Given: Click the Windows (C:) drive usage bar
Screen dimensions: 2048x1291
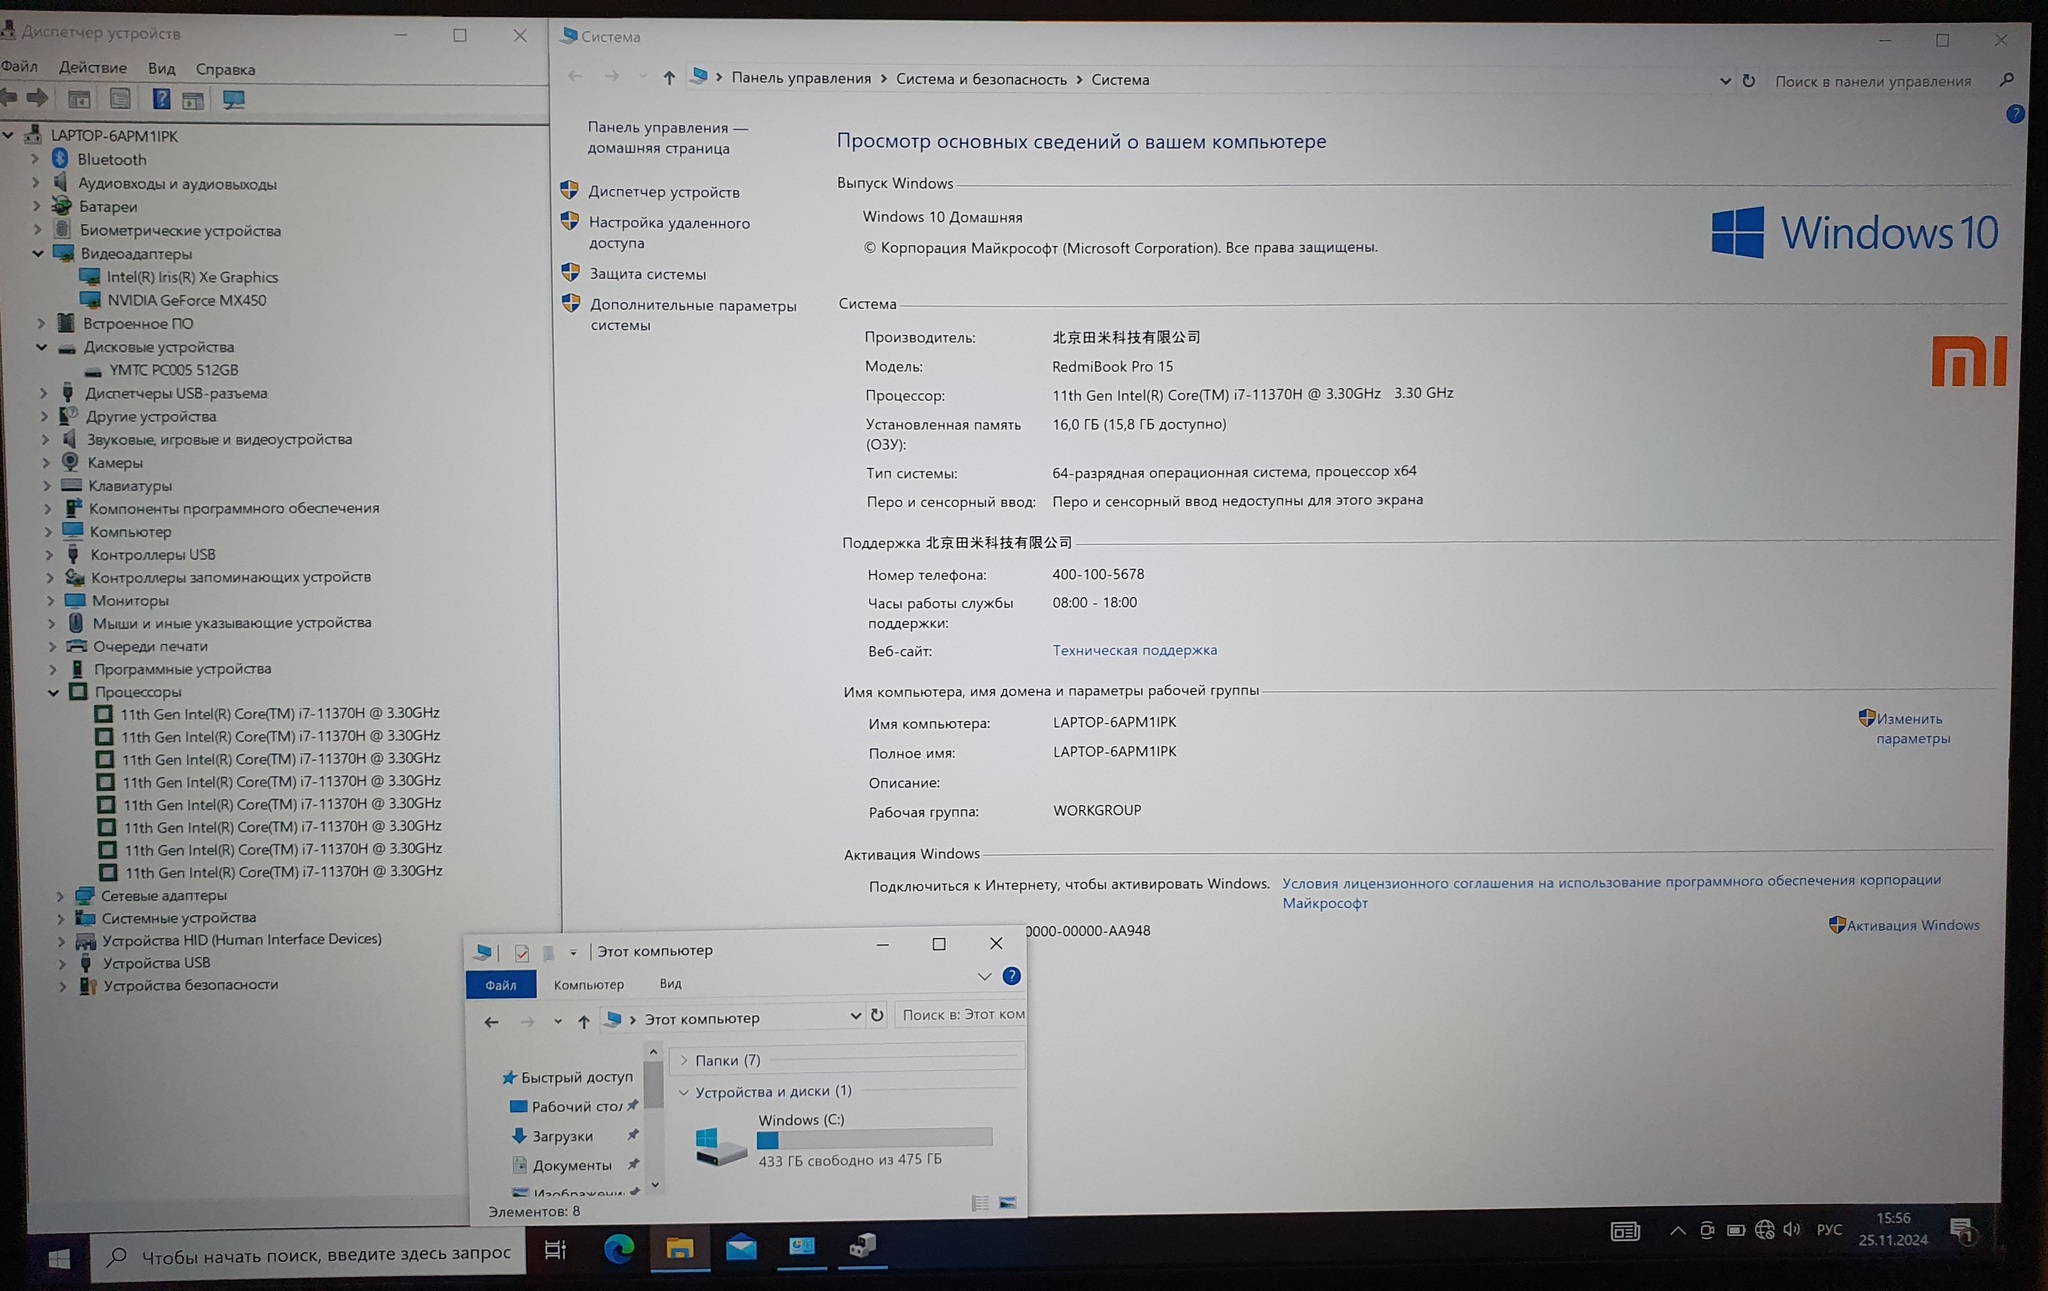Looking at the screenshot, I should [x=874, y=1138].
